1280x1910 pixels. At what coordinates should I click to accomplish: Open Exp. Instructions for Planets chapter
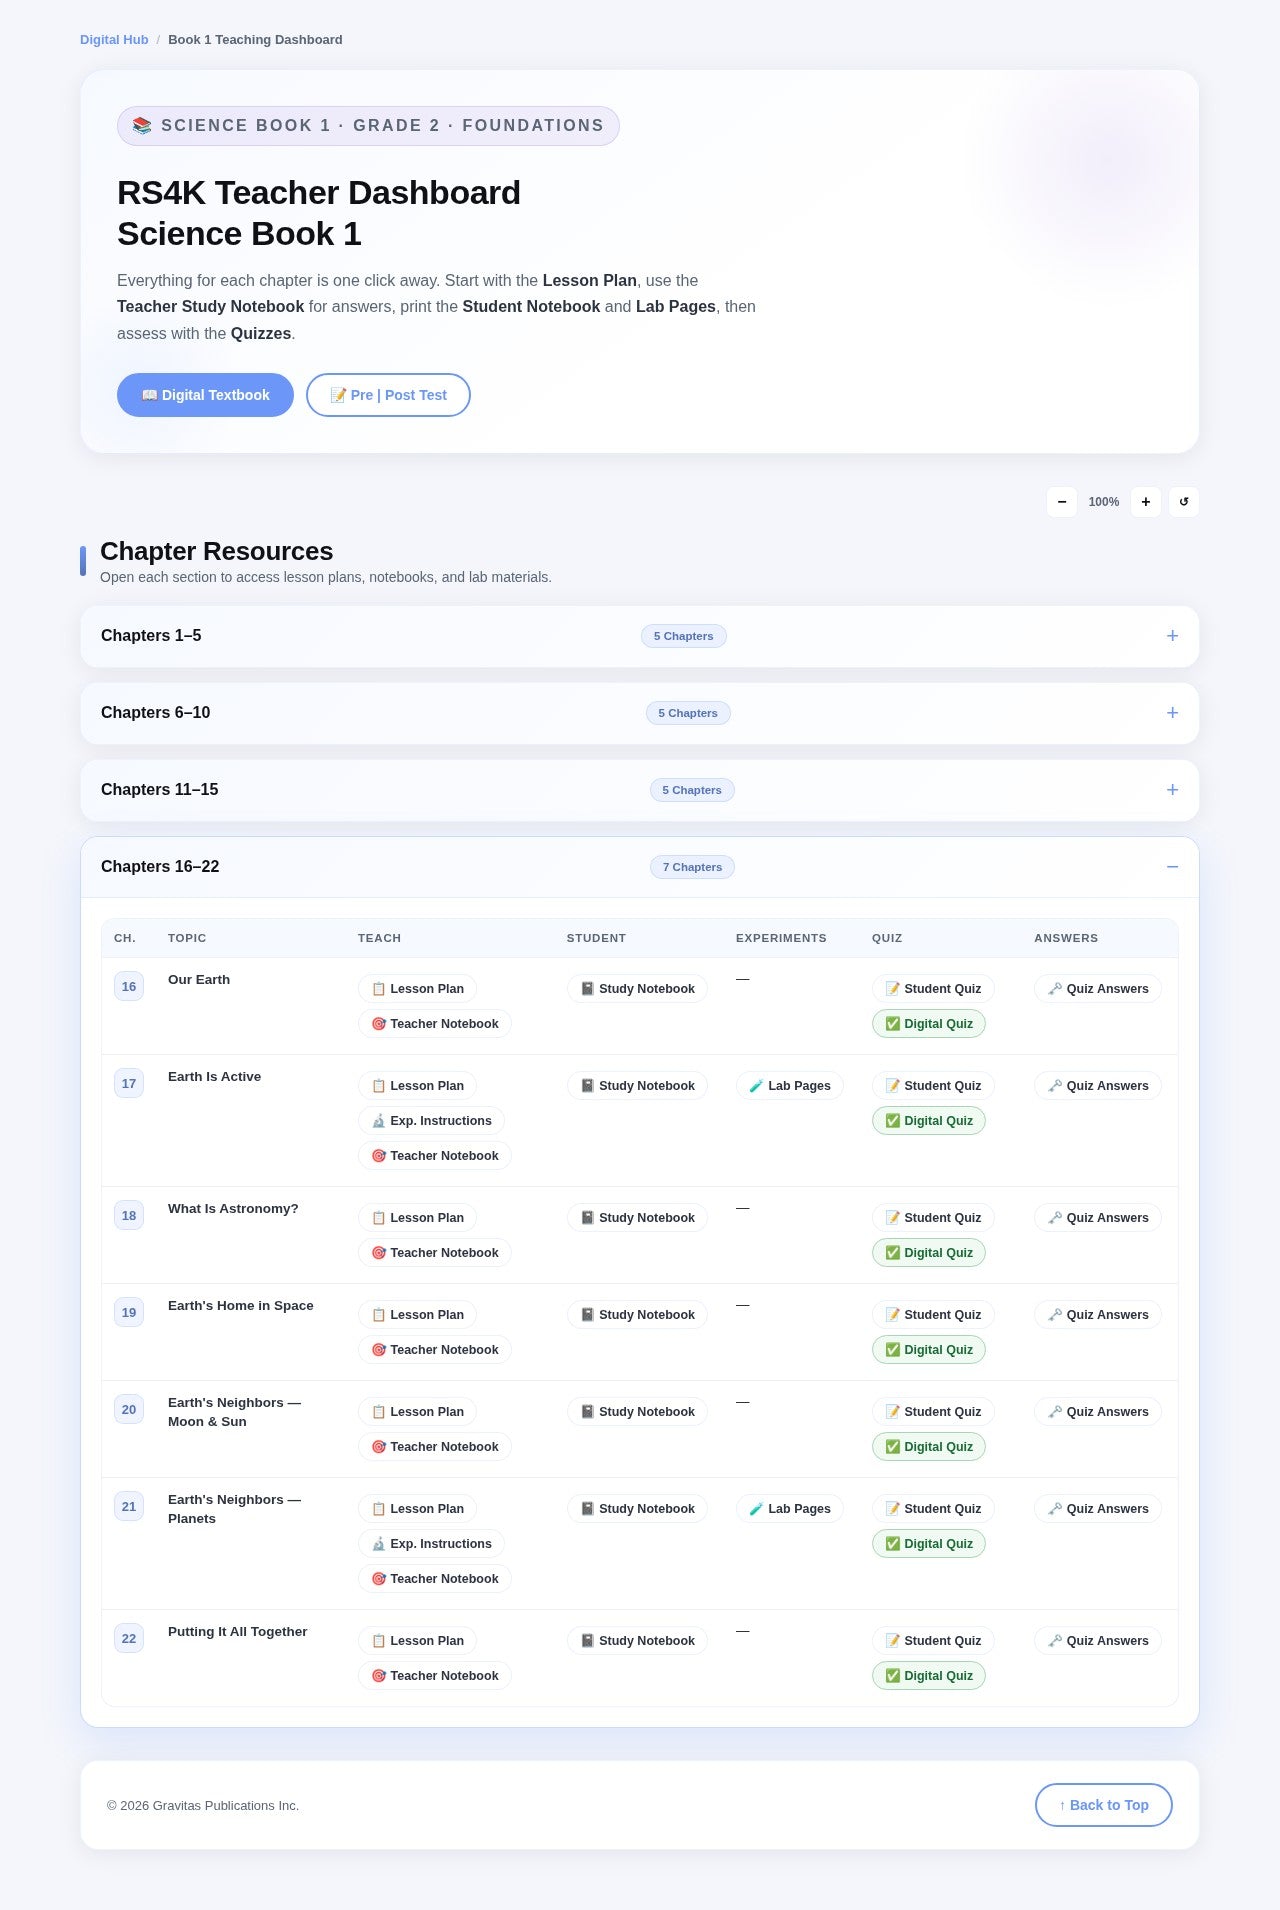click(431, 1544)
